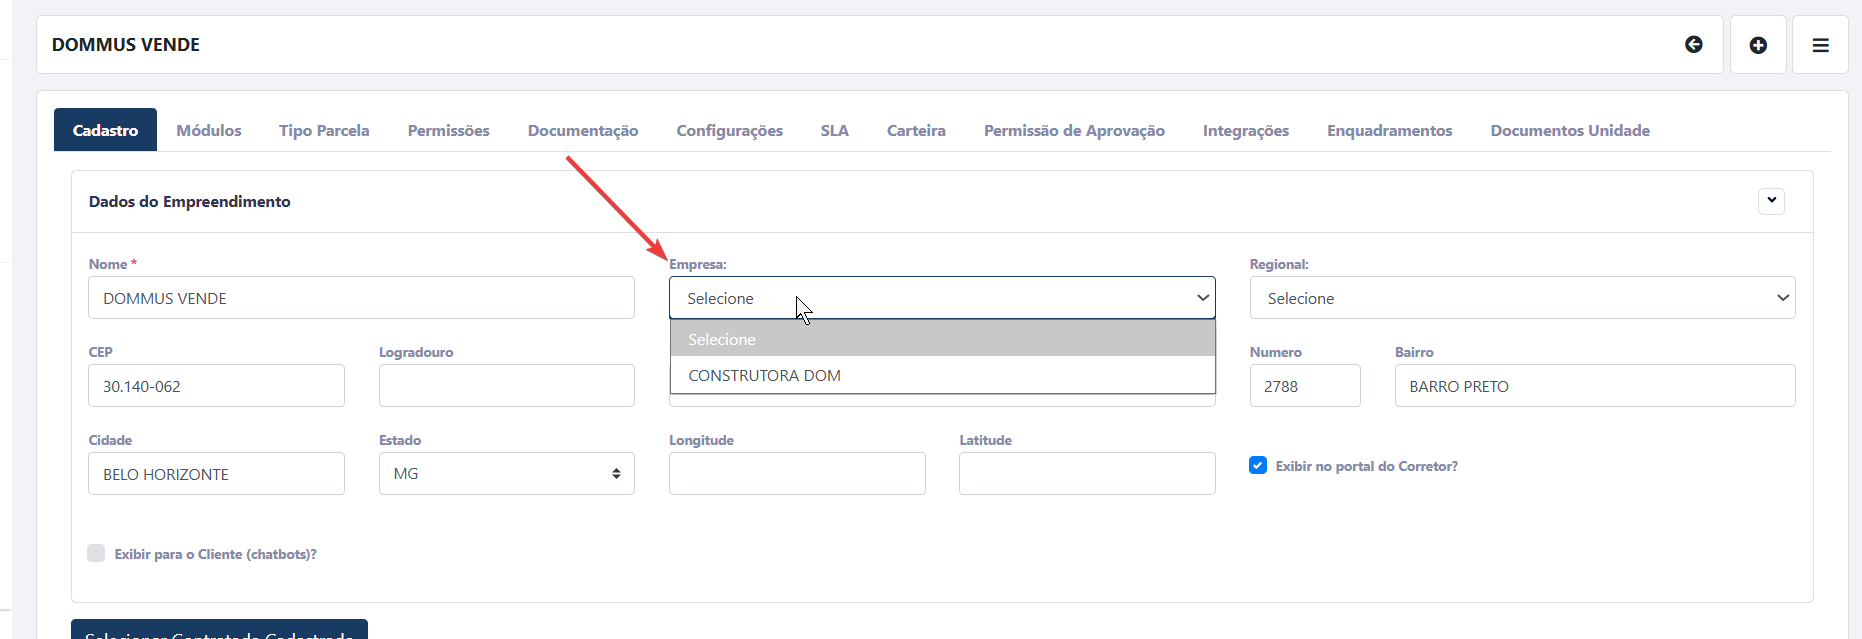Select the SLA tab

point(834,130)
